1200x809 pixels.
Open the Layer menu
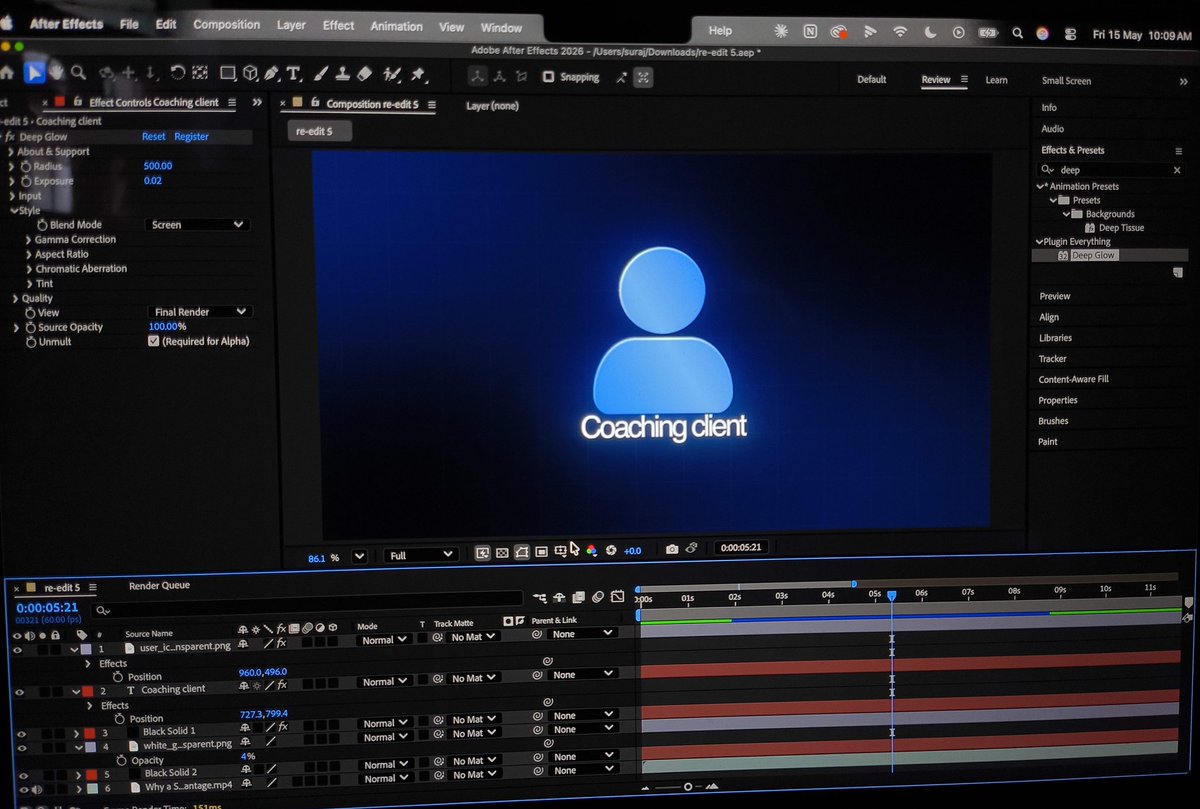[x=291, y=26]
